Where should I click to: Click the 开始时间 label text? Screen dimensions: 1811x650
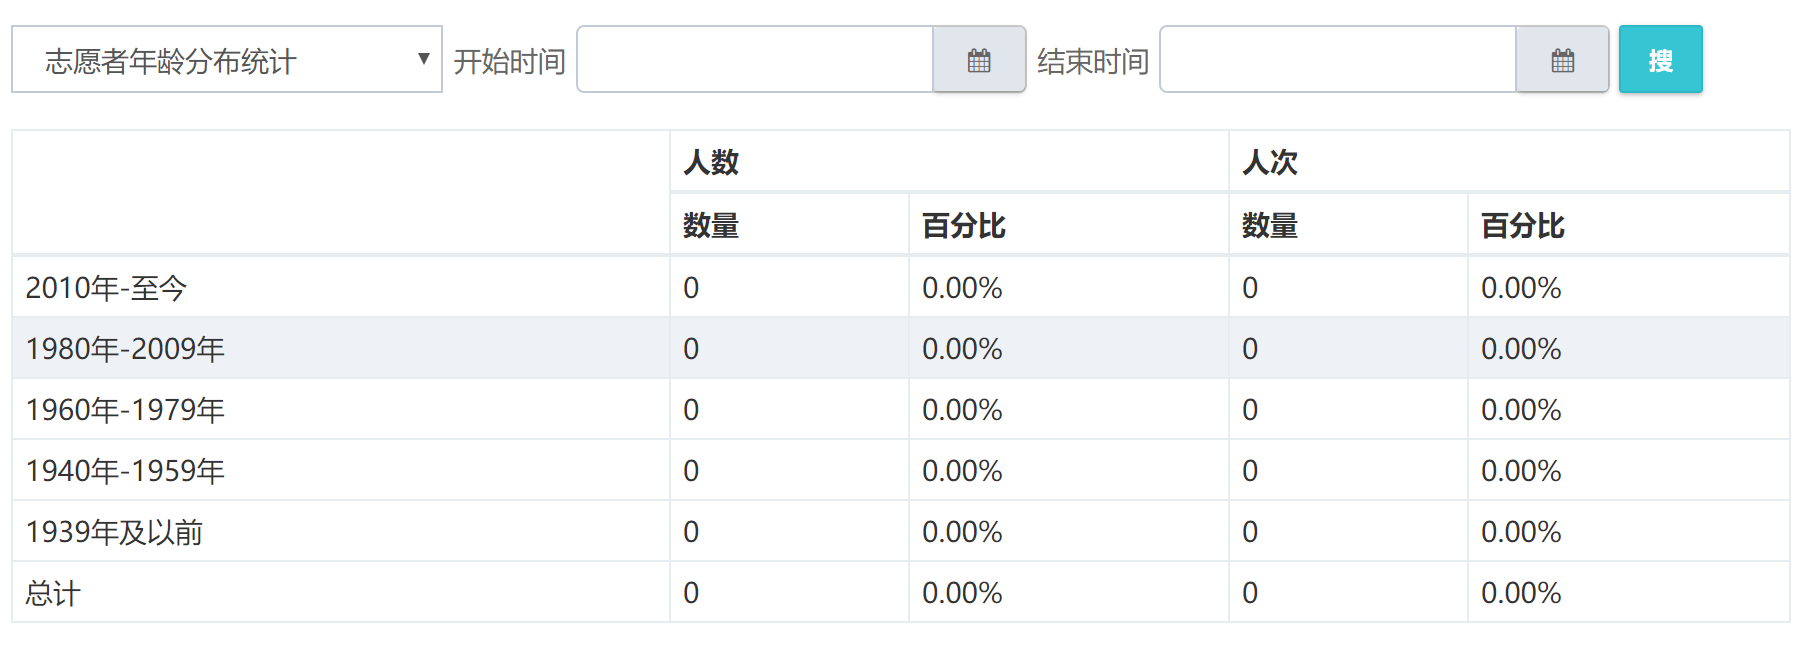pyautogui.click(x=509, y=62)
